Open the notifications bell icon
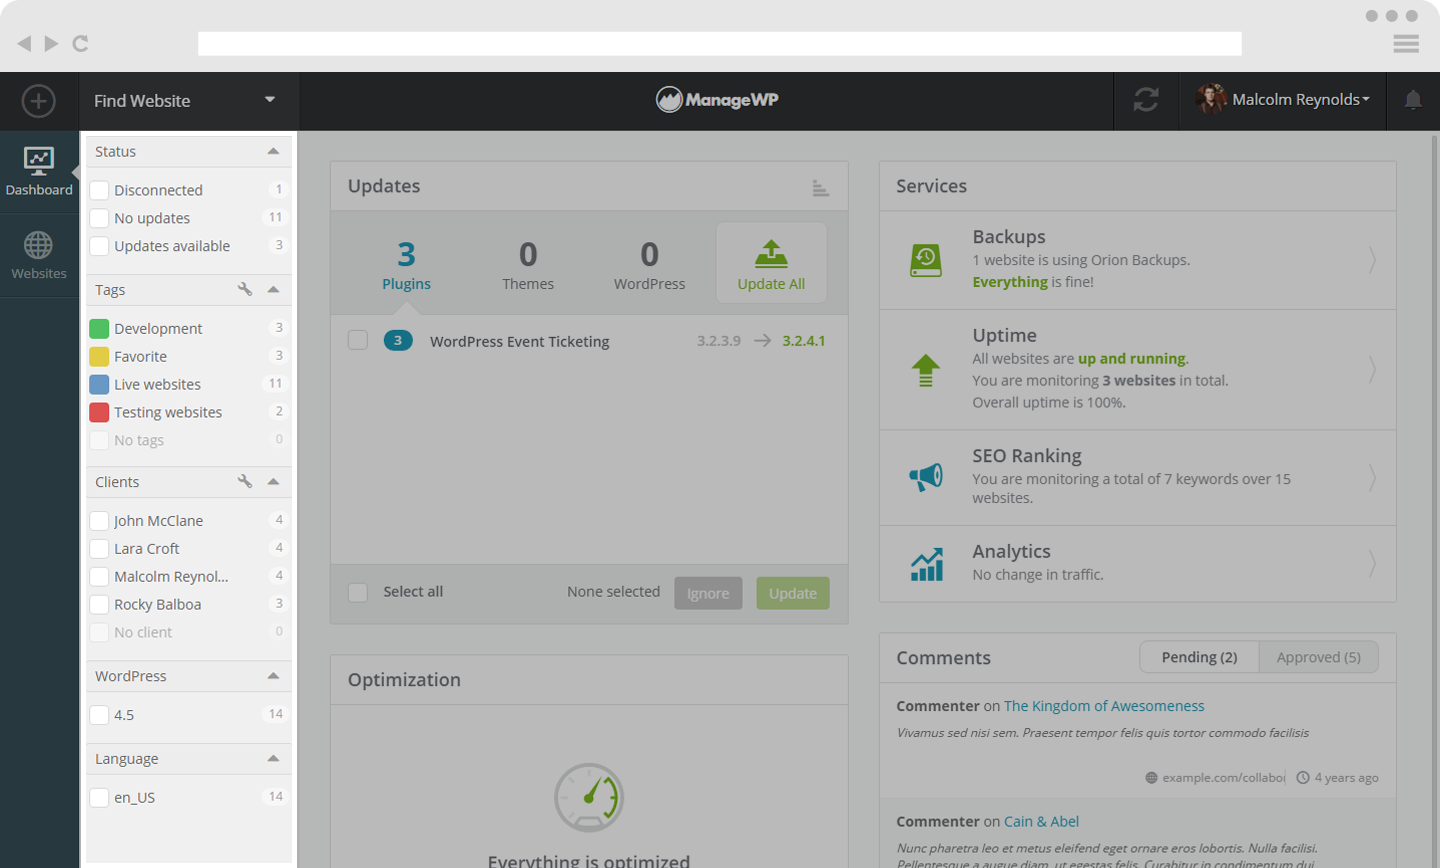 1413,100
